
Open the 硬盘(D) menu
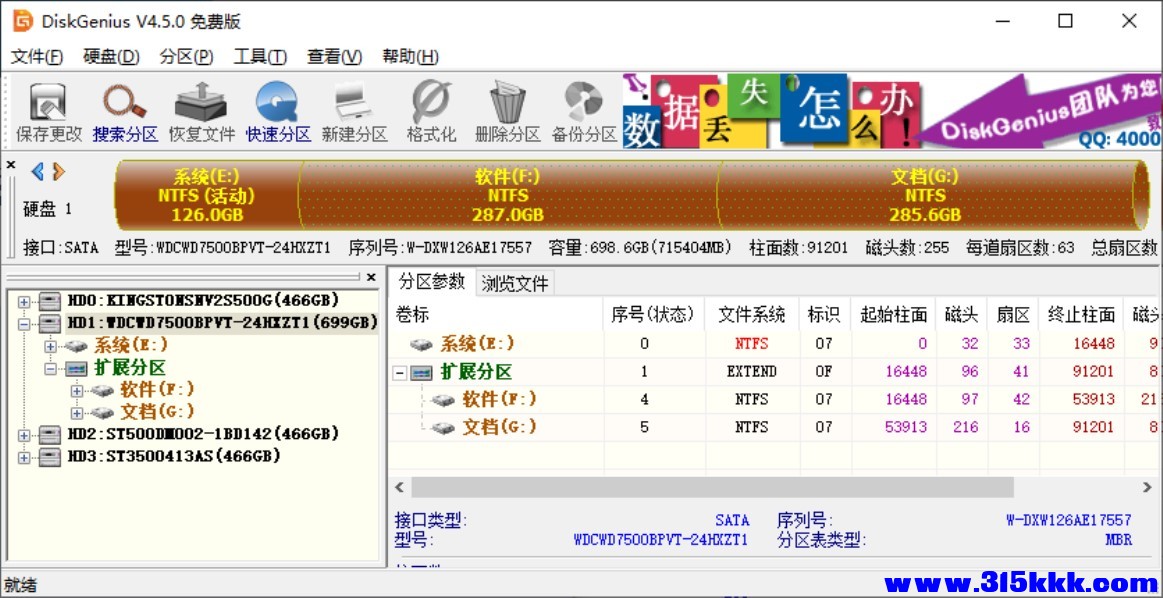(x=111, y=57)
